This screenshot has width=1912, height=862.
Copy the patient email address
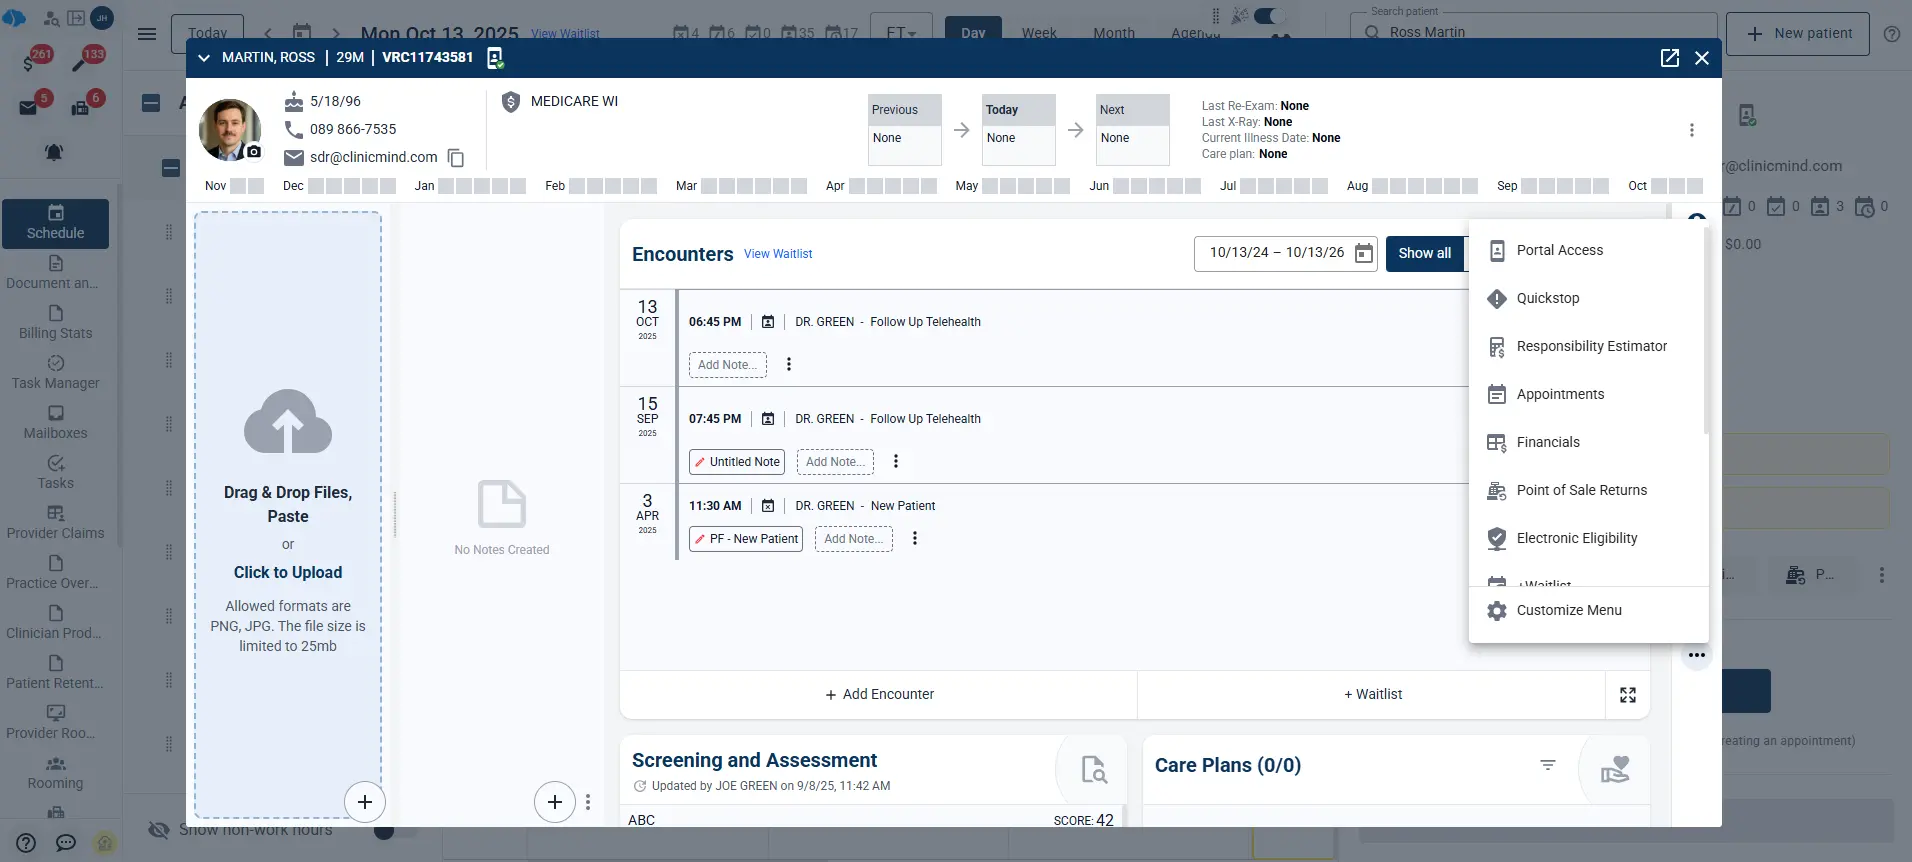[x=456, y=158]
